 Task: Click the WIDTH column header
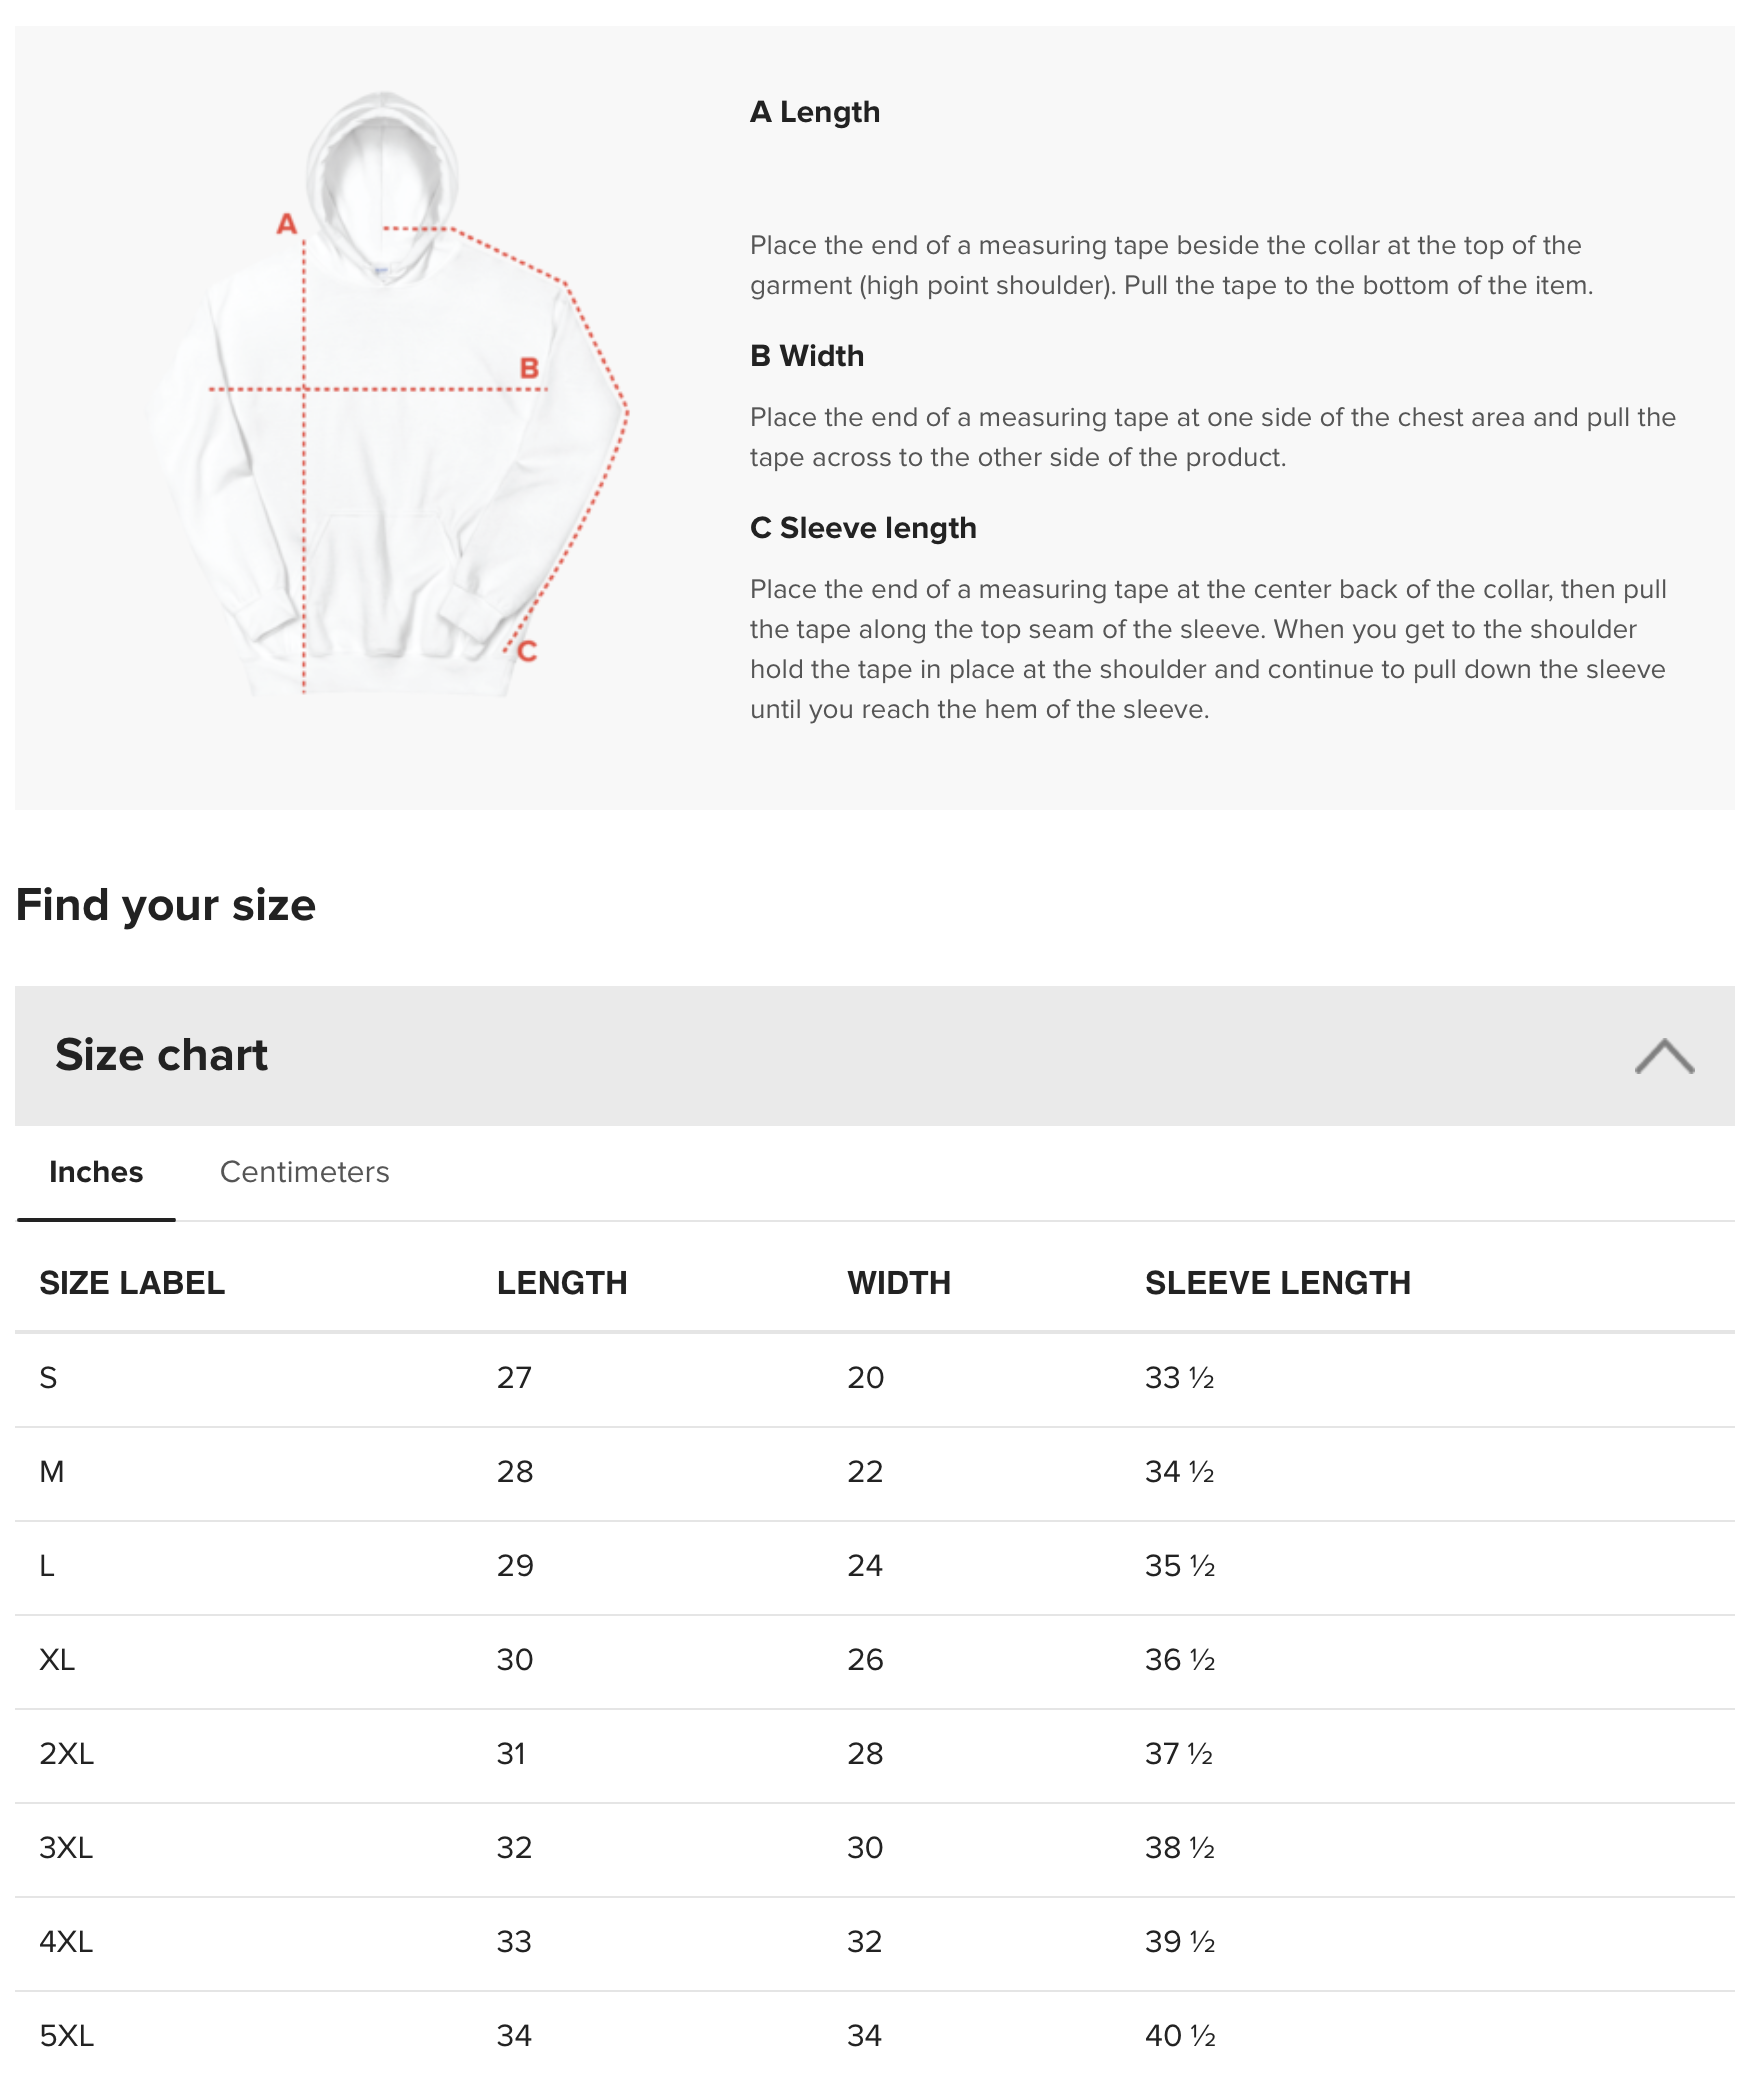899,1283
